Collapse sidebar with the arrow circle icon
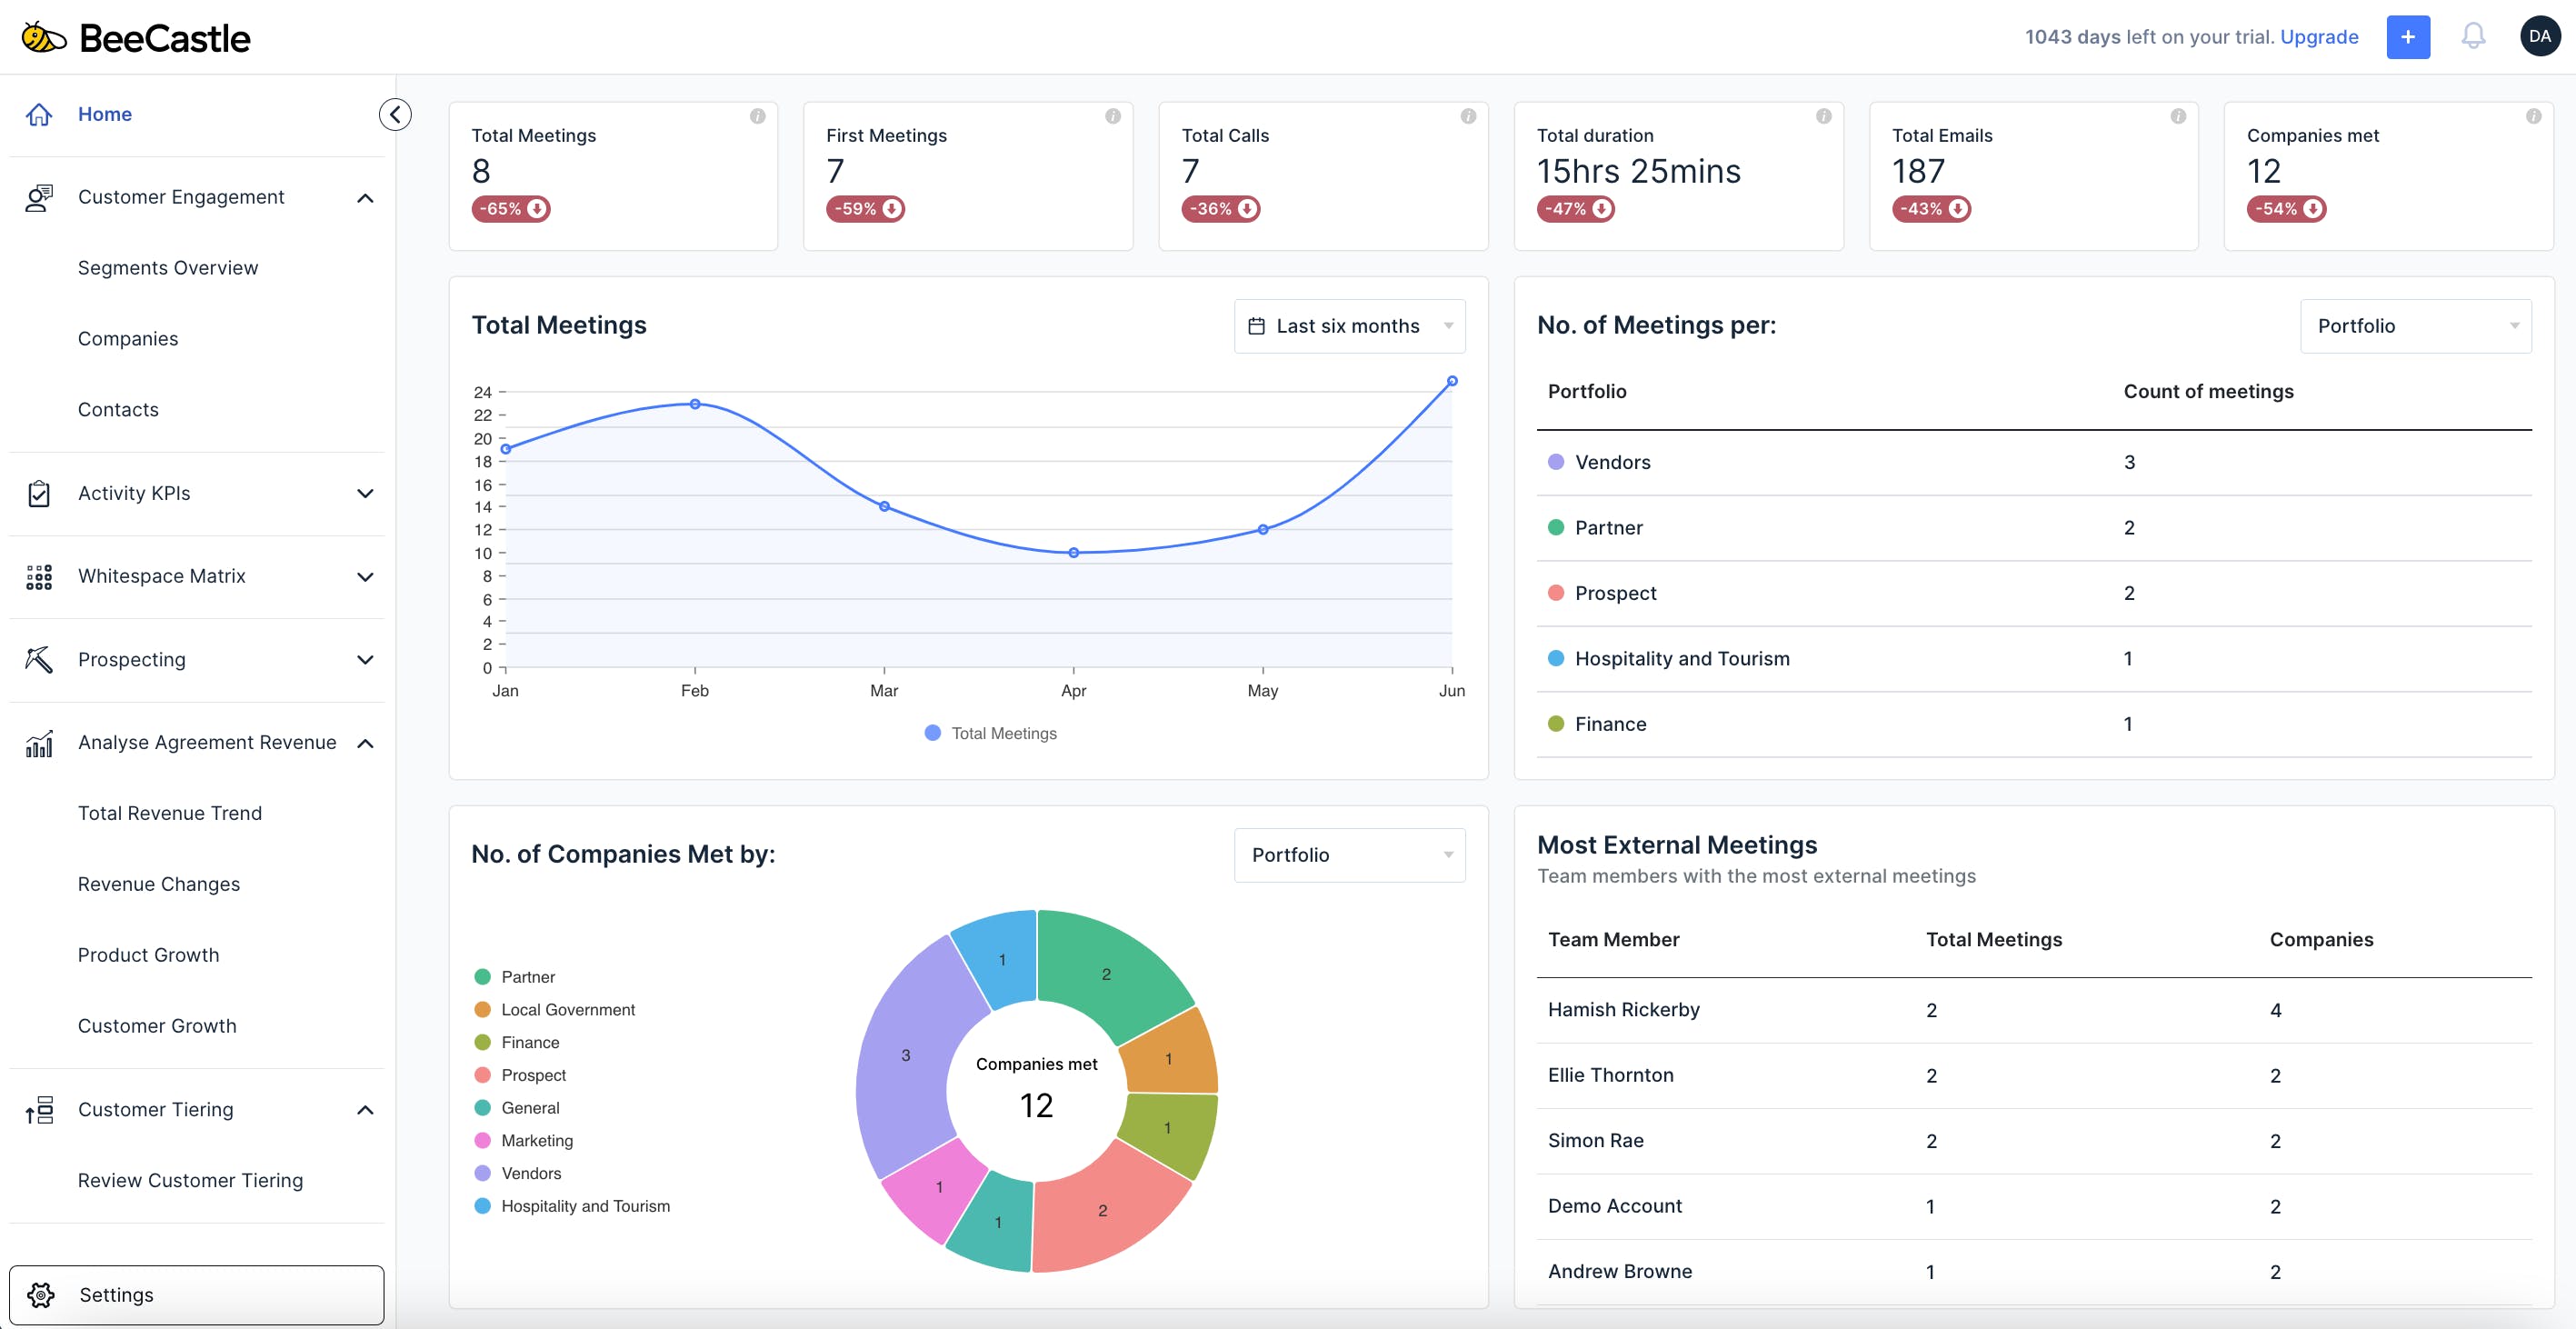 (395, 114)
